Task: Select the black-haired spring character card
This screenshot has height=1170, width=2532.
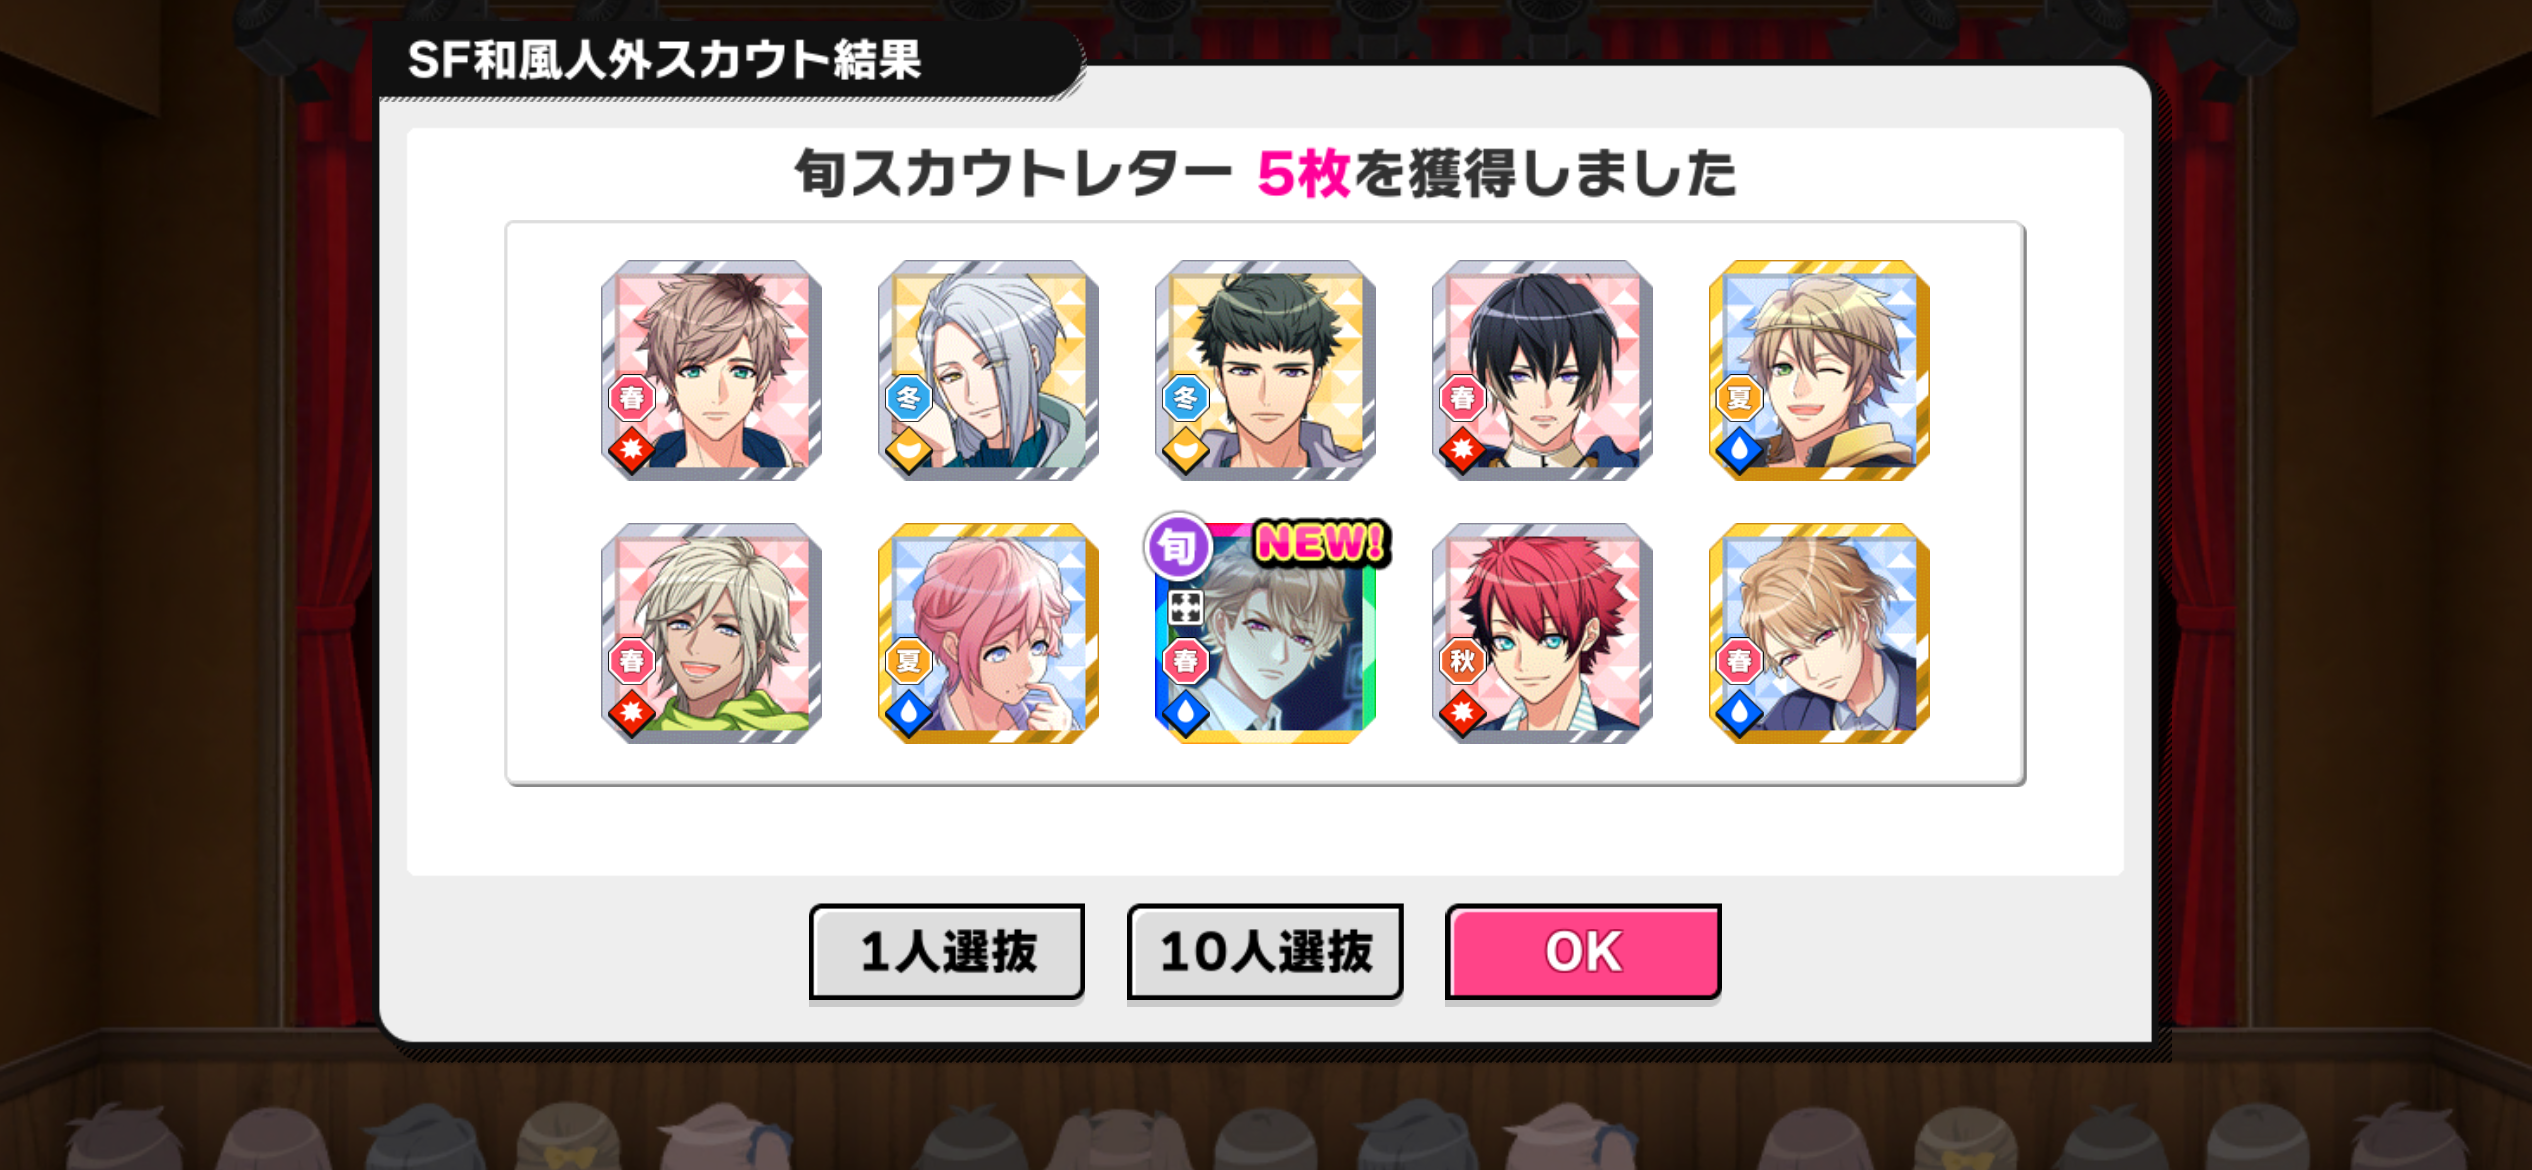Action: point(1542,371)
